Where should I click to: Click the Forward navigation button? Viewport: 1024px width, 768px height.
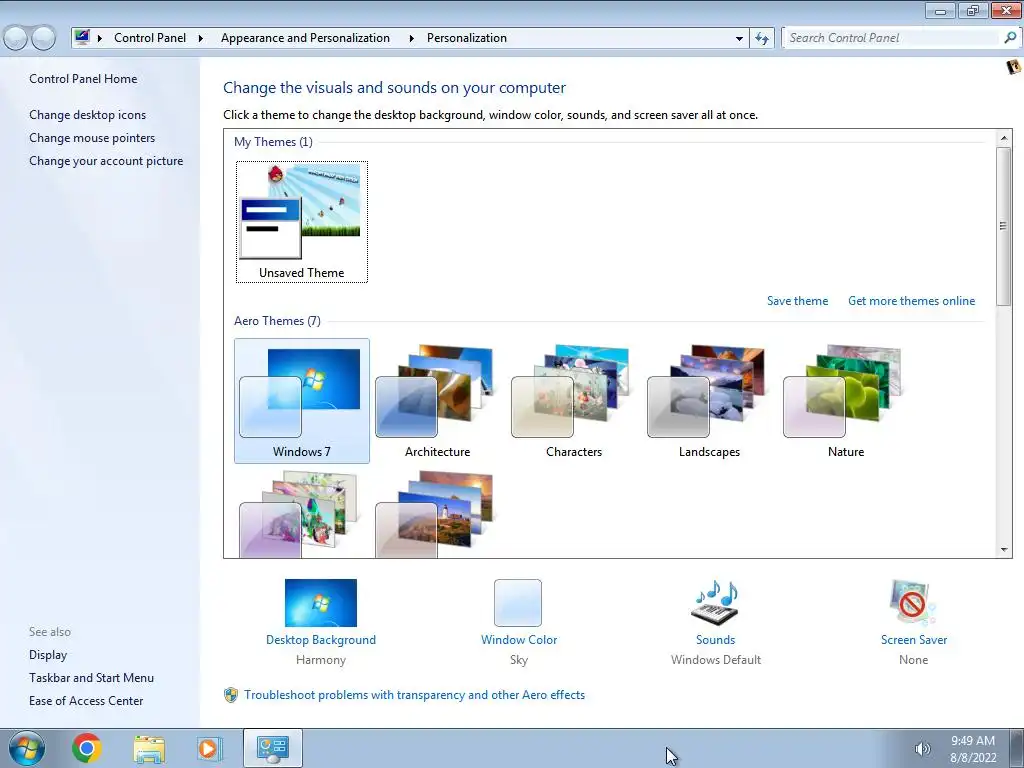[44, 39]
